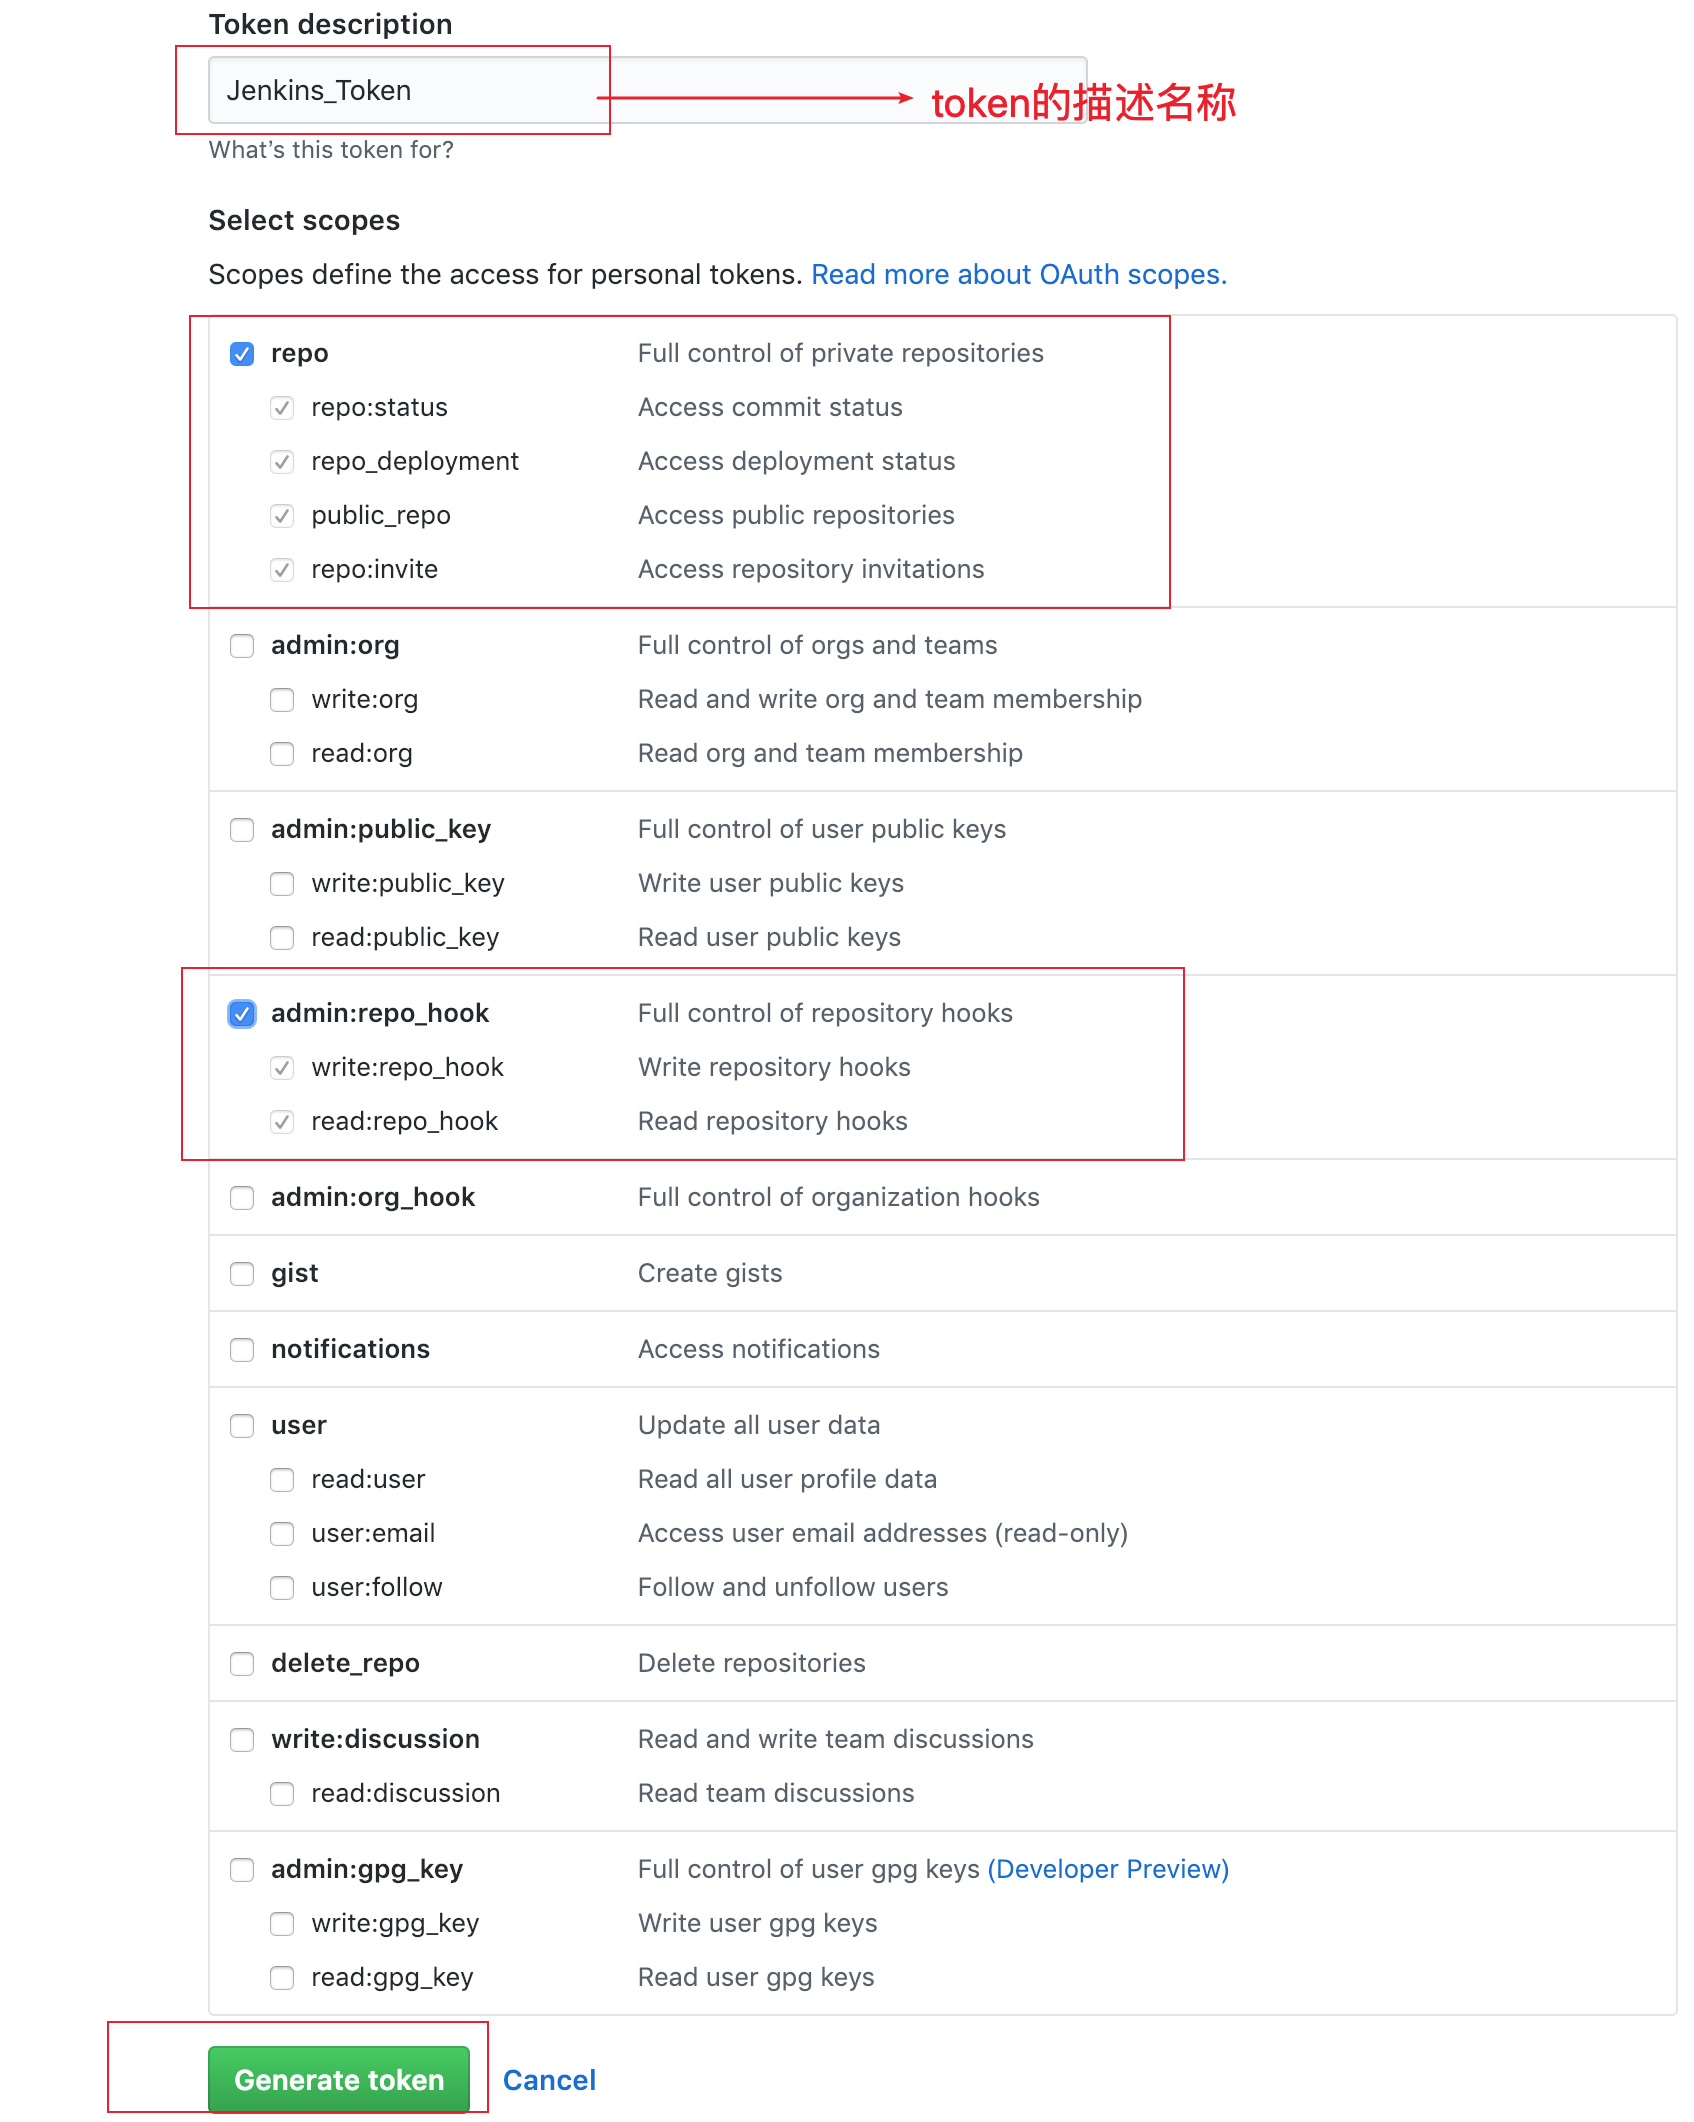The height and width of the screenshot is (2122, 1694).
Task: Enable the admin:org scope
Action: click(242, 646)
